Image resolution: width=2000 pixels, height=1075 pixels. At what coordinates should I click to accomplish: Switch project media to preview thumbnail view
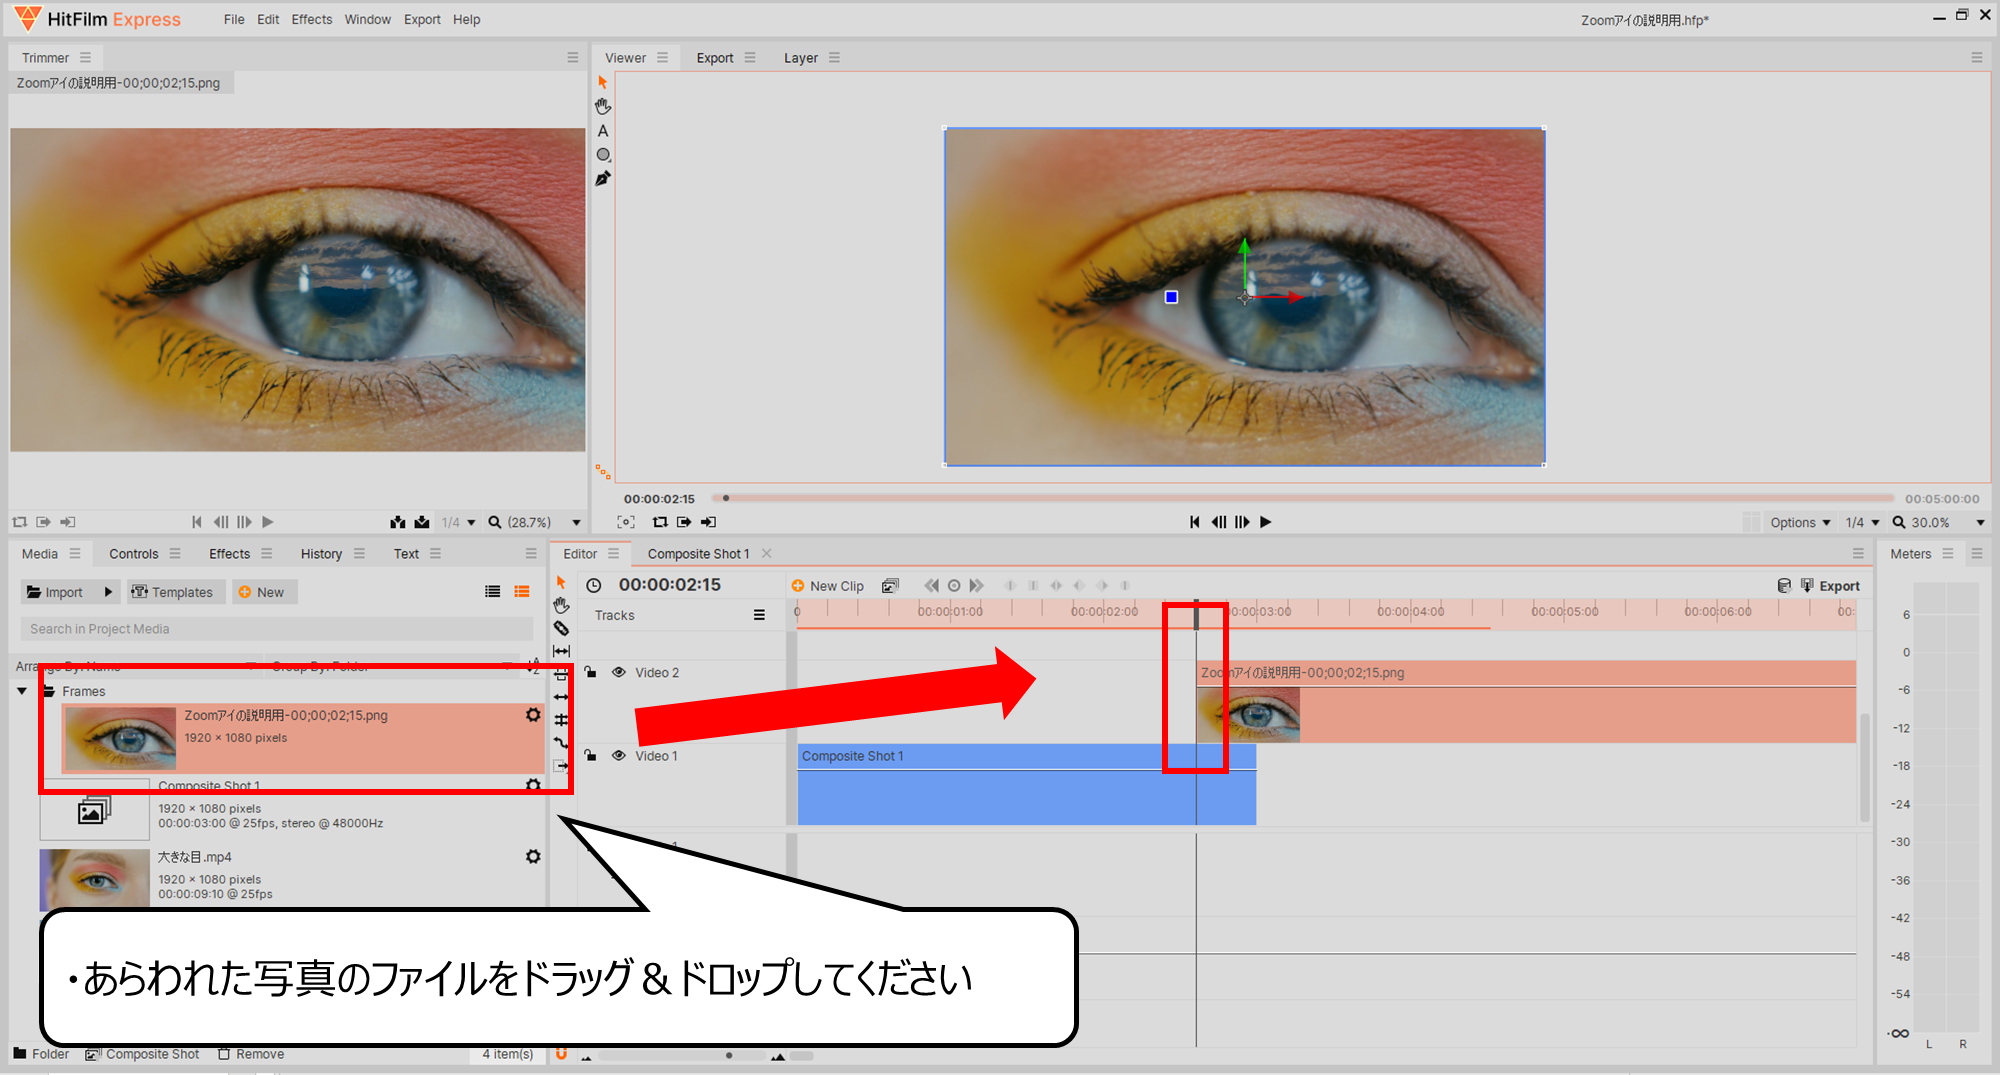(522, 592)
